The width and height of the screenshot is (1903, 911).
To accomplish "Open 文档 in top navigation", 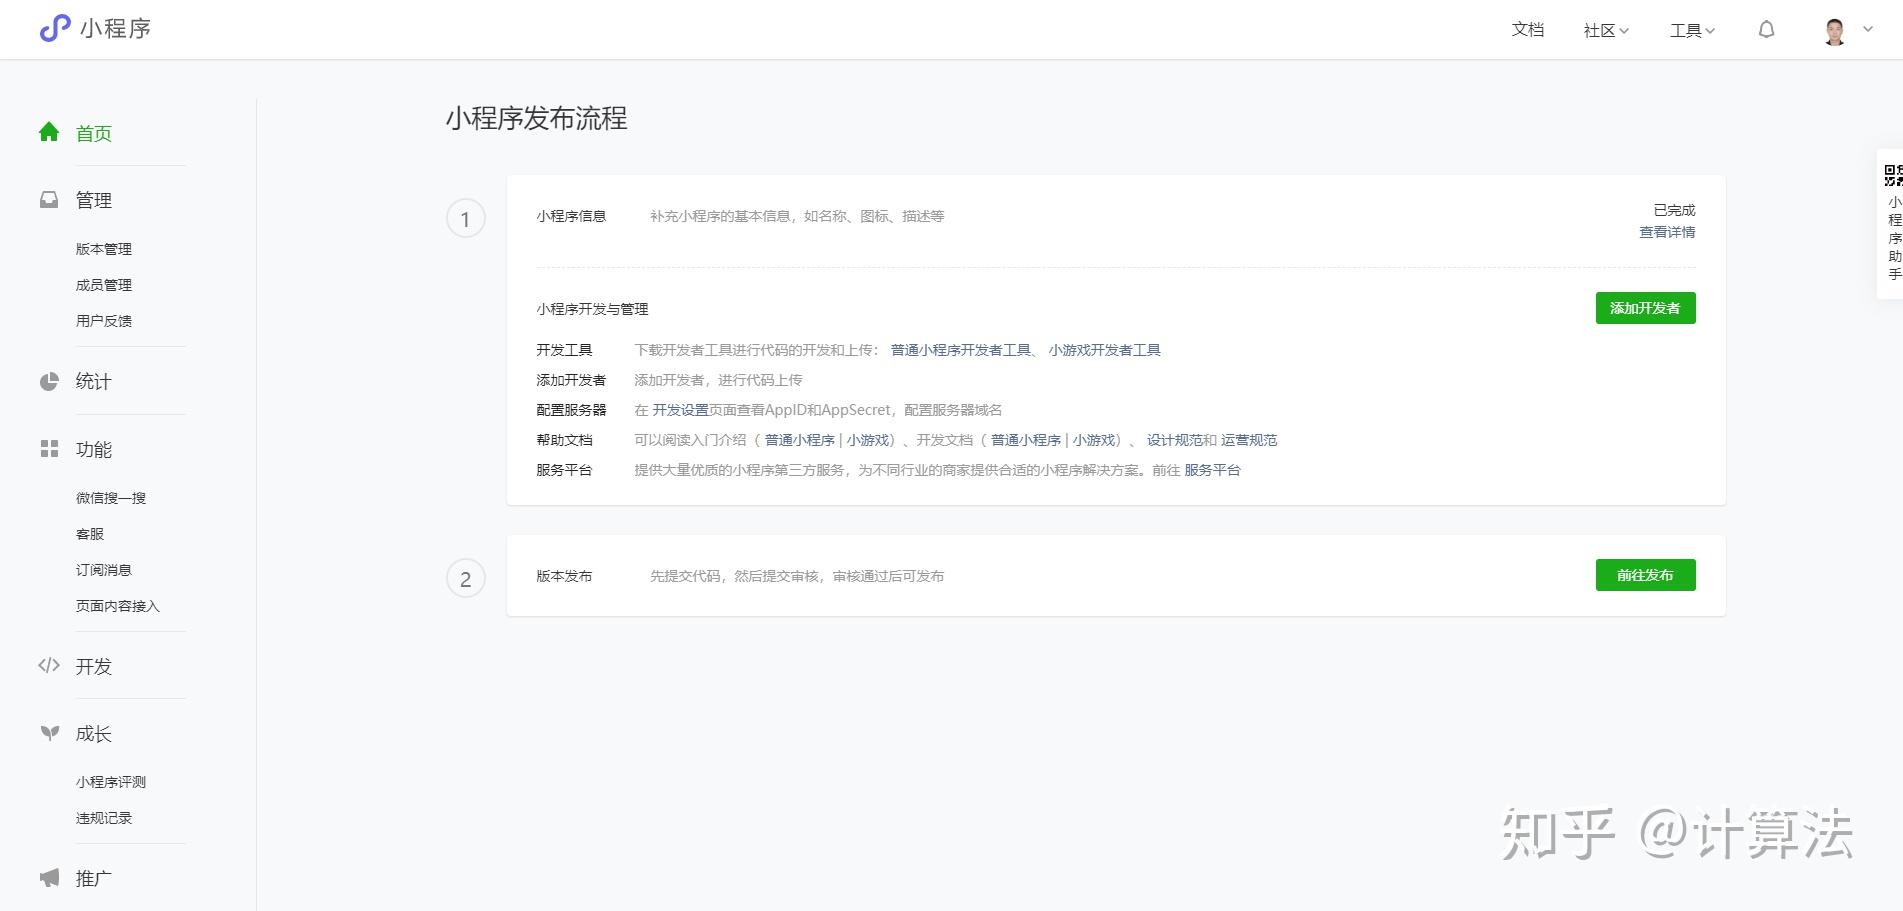I will 1528,30.
